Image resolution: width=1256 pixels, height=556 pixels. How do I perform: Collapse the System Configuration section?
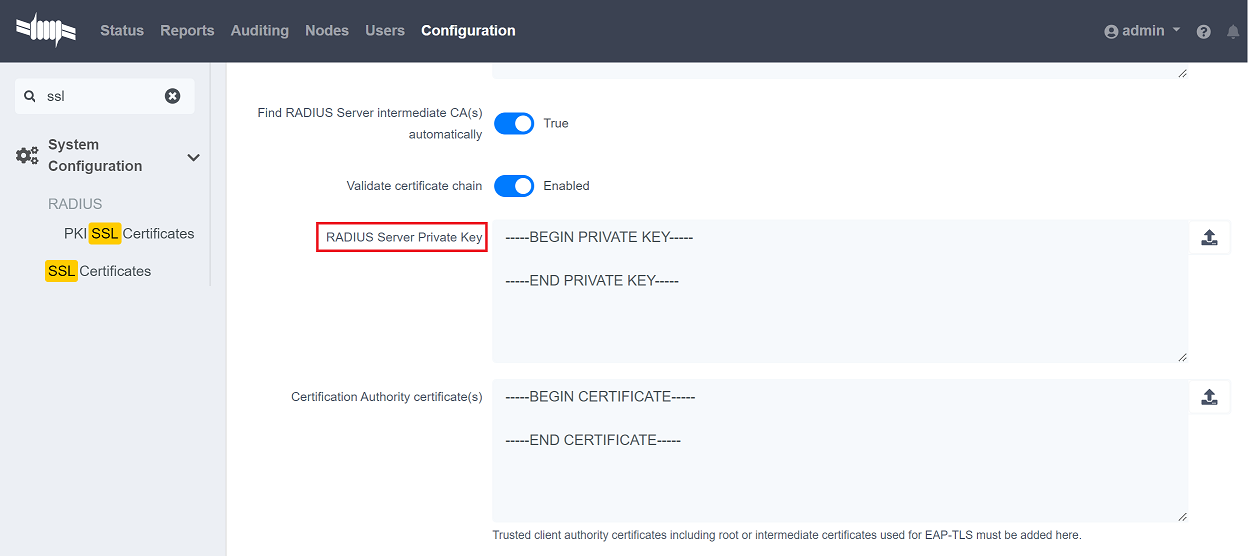(x=193, y=157)
